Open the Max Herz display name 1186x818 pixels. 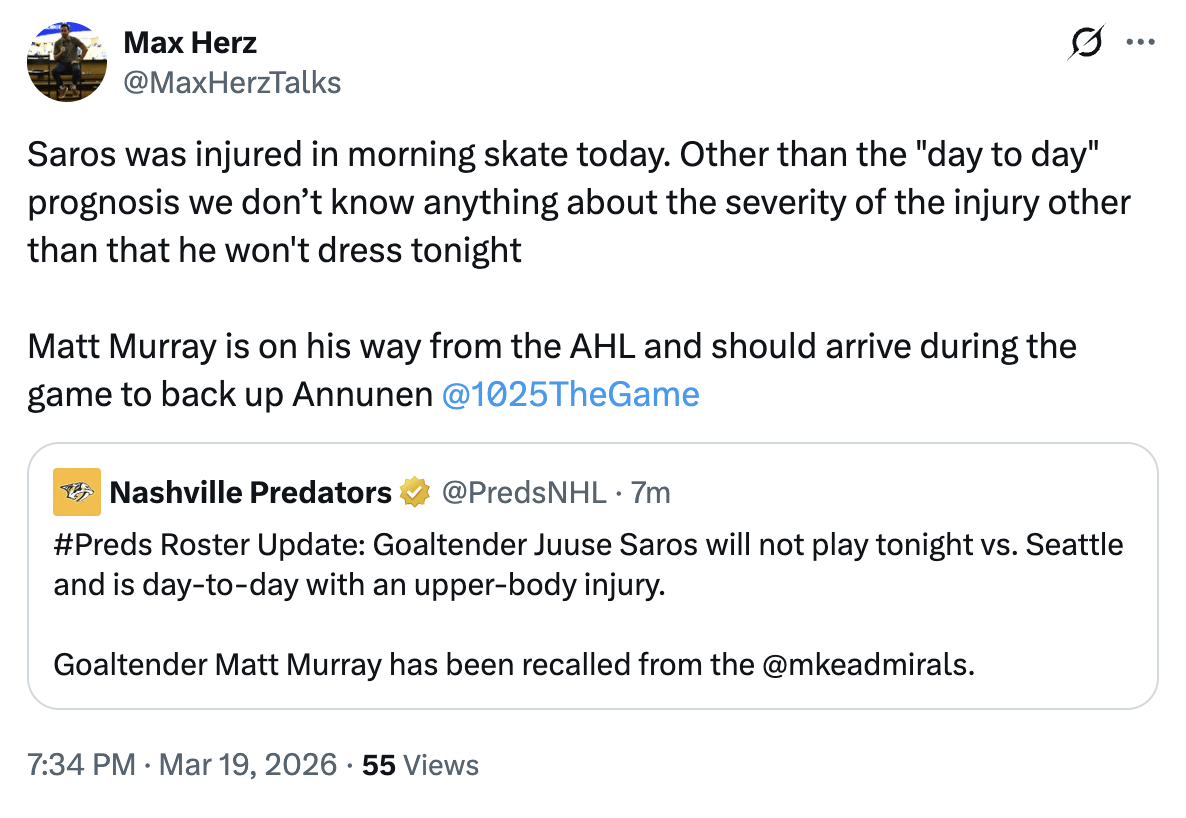click(189, 43)
